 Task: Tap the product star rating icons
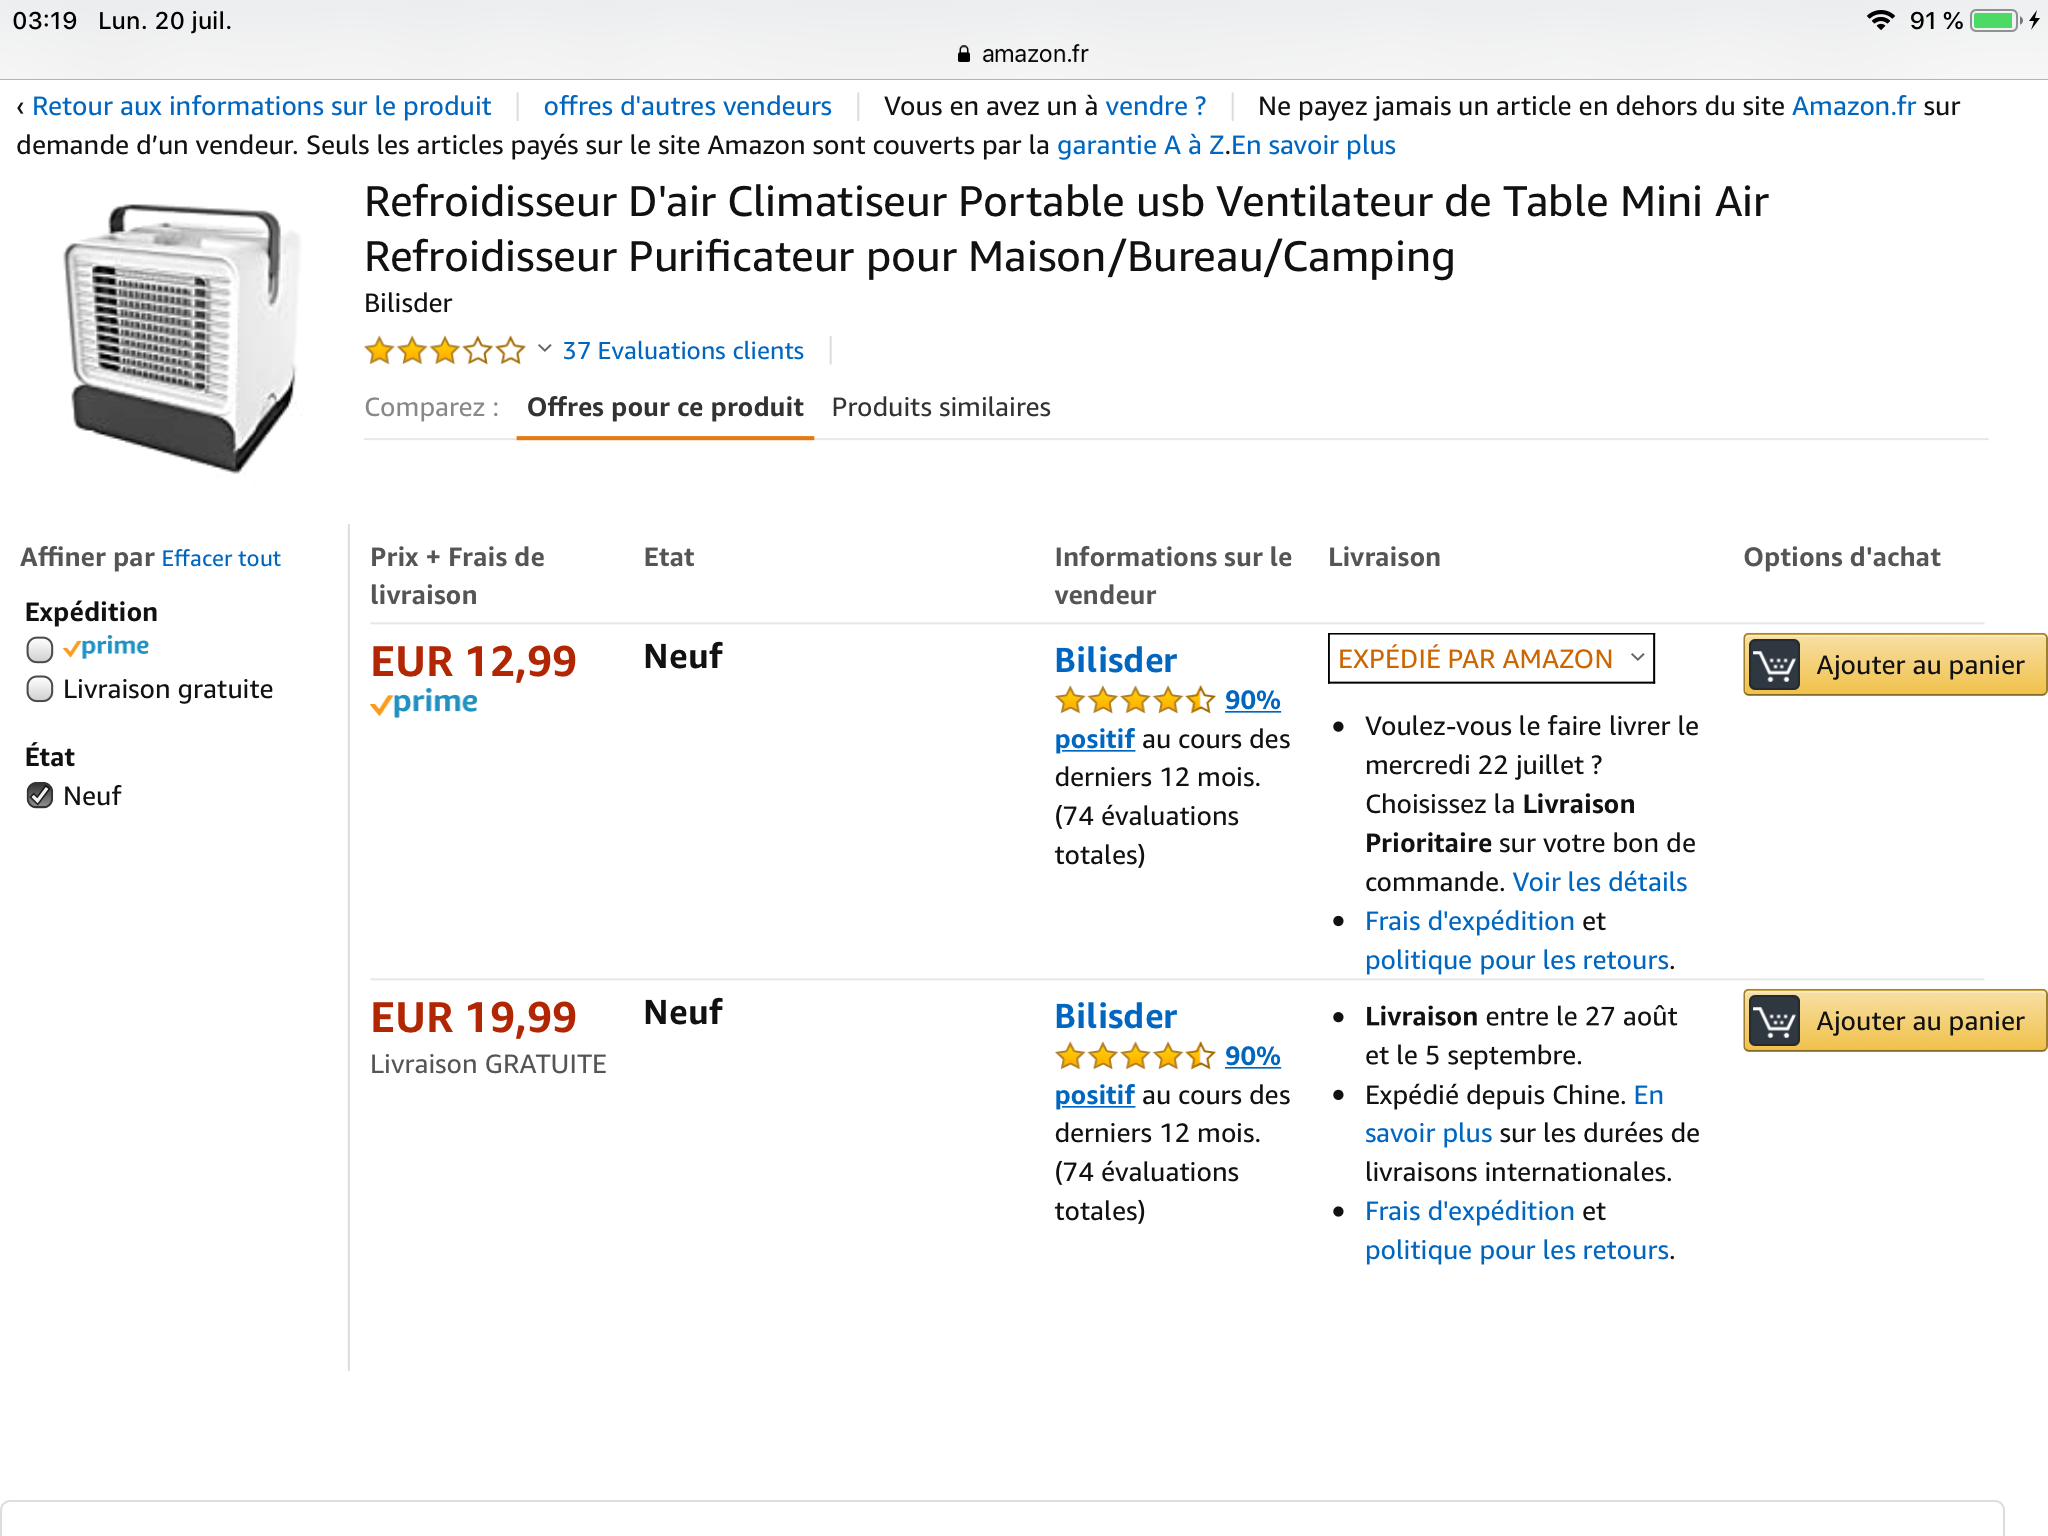(x=444, y=351)
